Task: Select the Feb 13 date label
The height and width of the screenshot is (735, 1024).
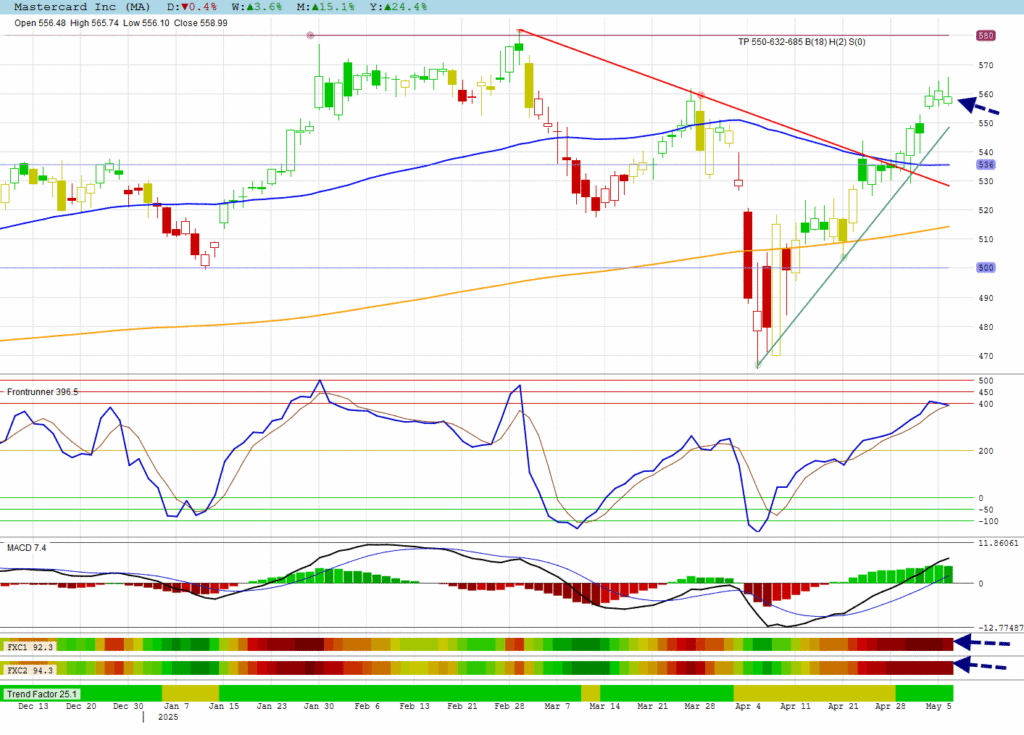Action: 415,706
